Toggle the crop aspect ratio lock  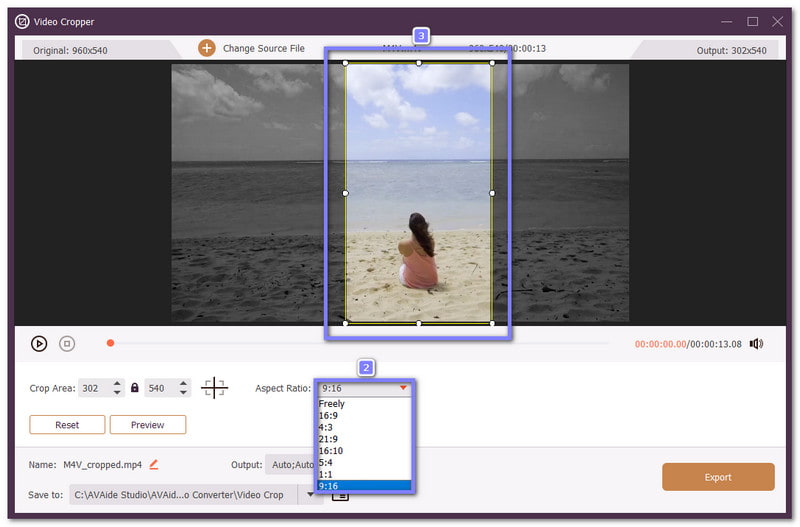point(135,388)
